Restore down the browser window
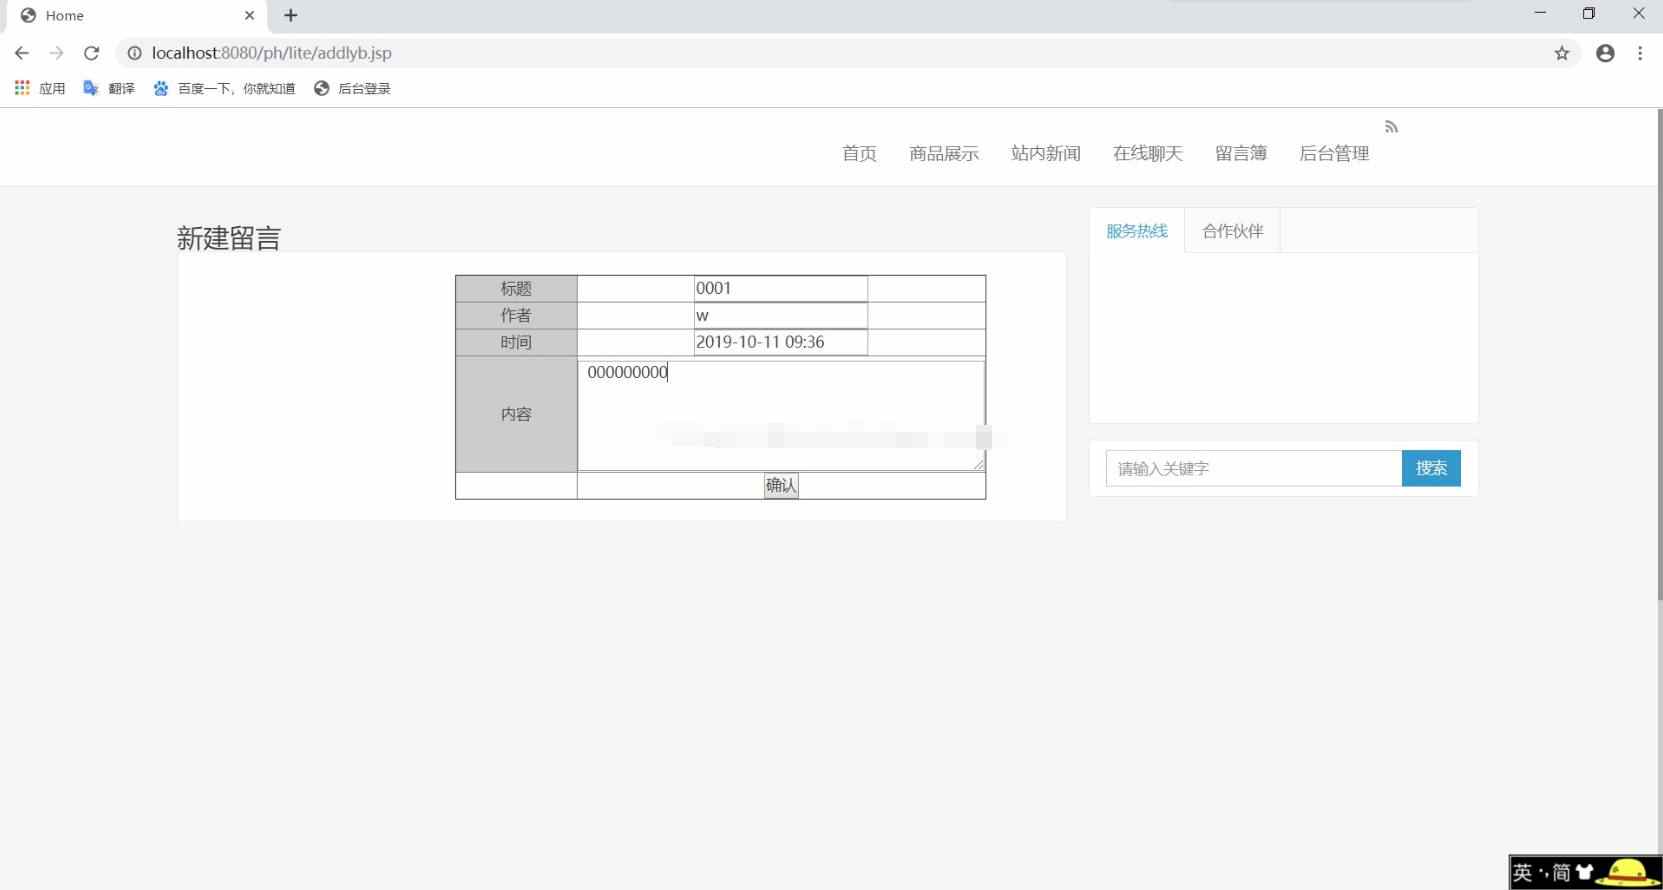The image size is (1663, 890). click(x=1589, y=13)
